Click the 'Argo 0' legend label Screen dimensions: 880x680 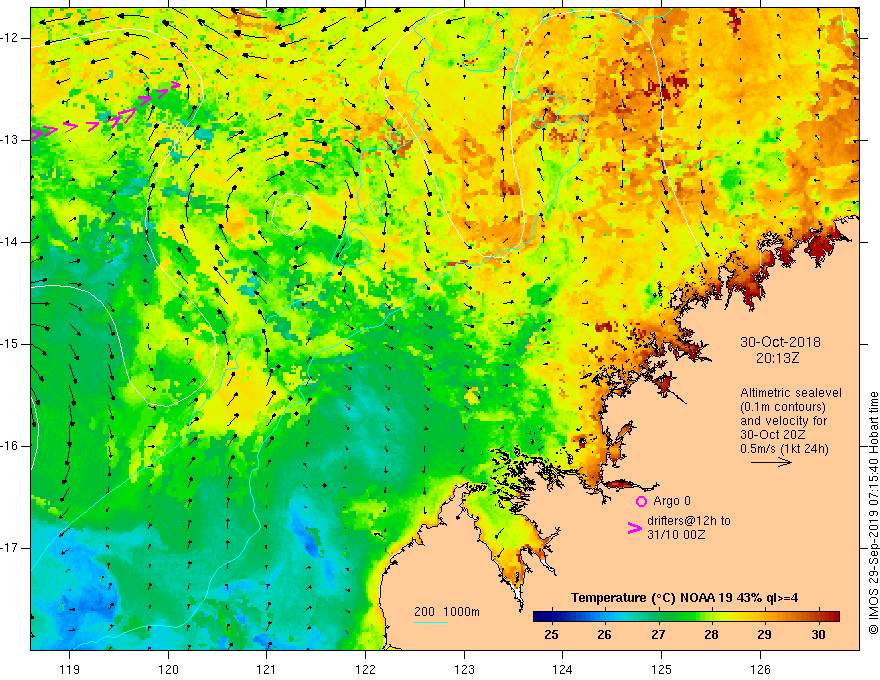(672, 501)
